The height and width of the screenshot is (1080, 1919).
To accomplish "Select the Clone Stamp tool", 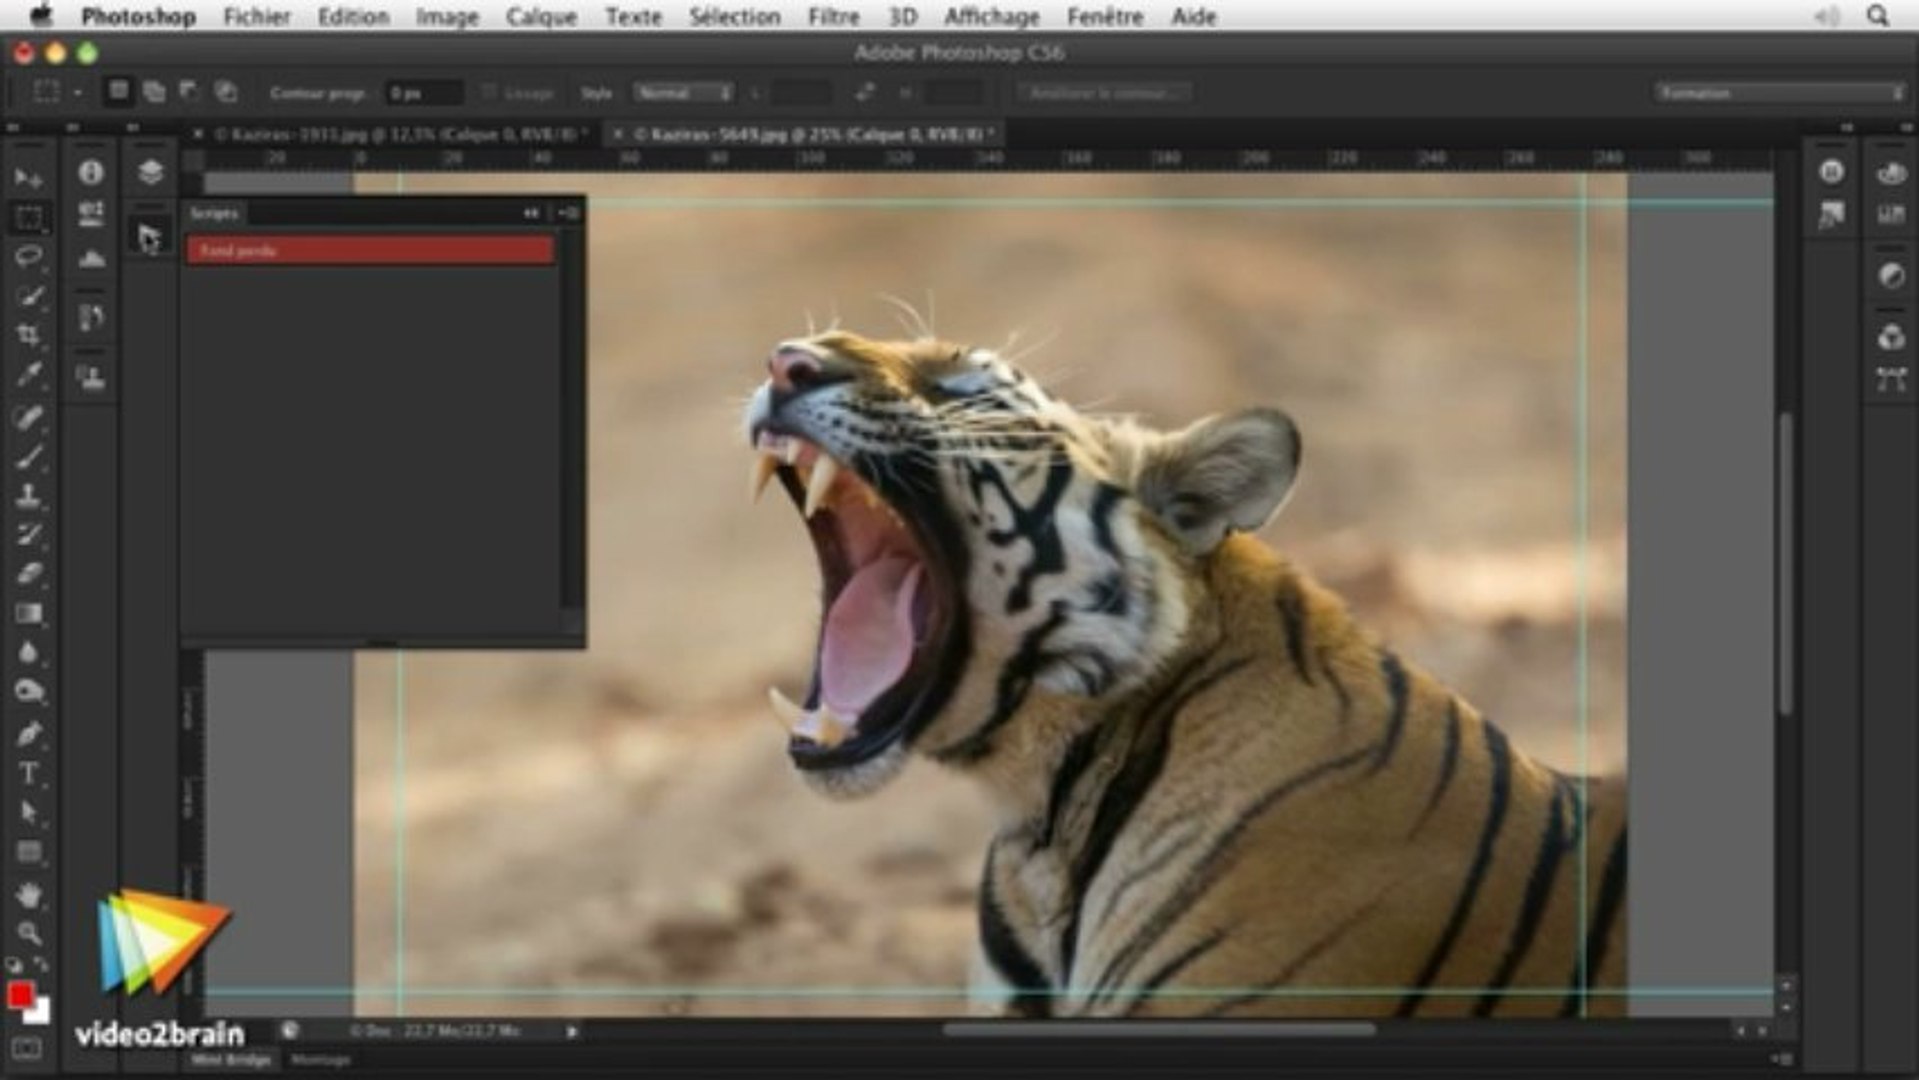I will (x=28, y=495).
